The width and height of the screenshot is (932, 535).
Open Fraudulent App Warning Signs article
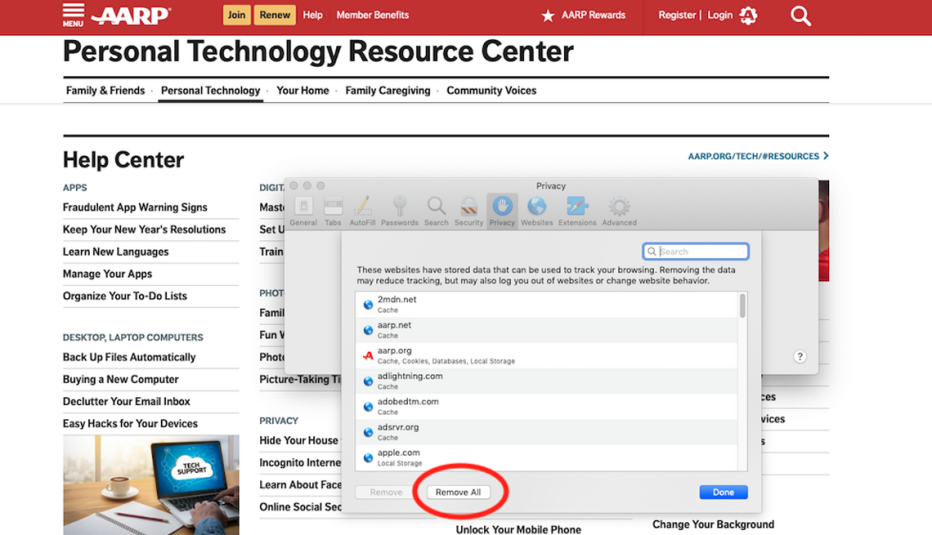tap(135, 207)
